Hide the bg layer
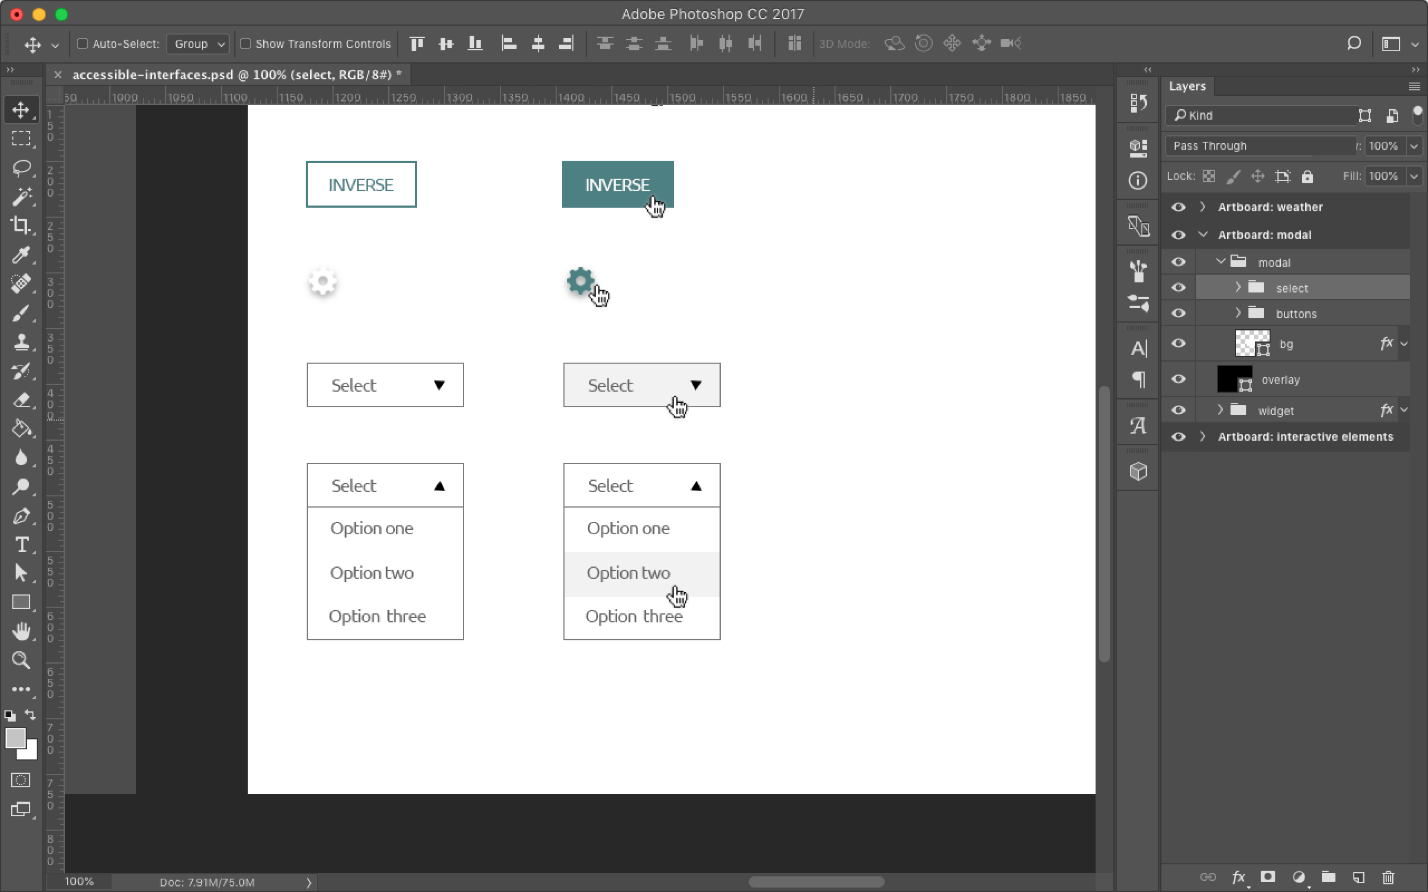Image resolution: width=1428 pixels, height=892 pixels. coord(1178,344)
